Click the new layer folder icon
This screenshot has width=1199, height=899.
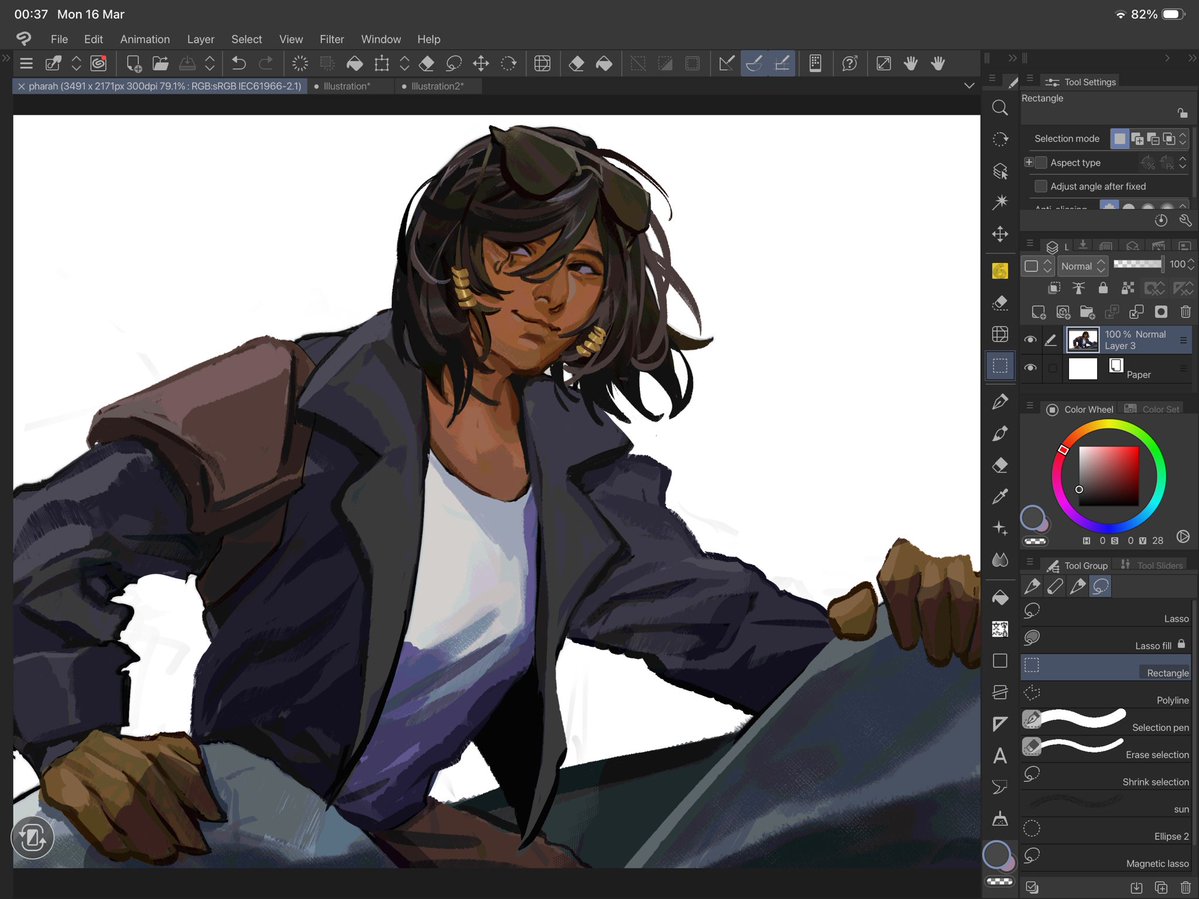(1087, 311)
